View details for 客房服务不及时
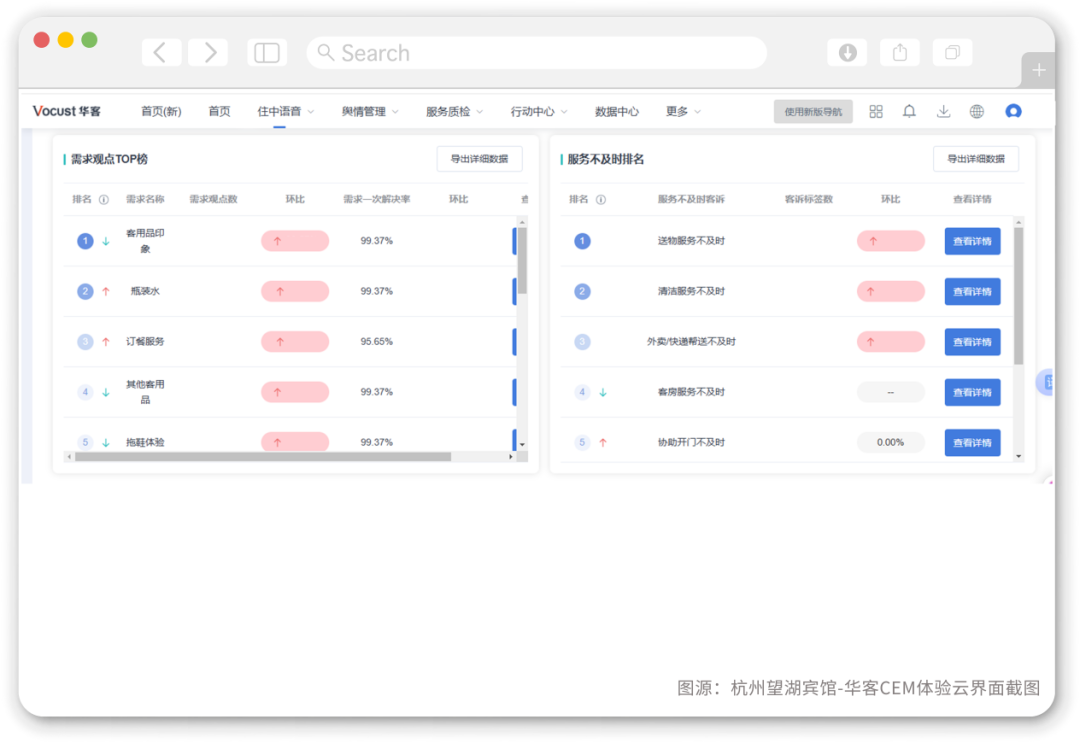The height and width of the screenshot is (743, 1080). [x=972, y=392]
